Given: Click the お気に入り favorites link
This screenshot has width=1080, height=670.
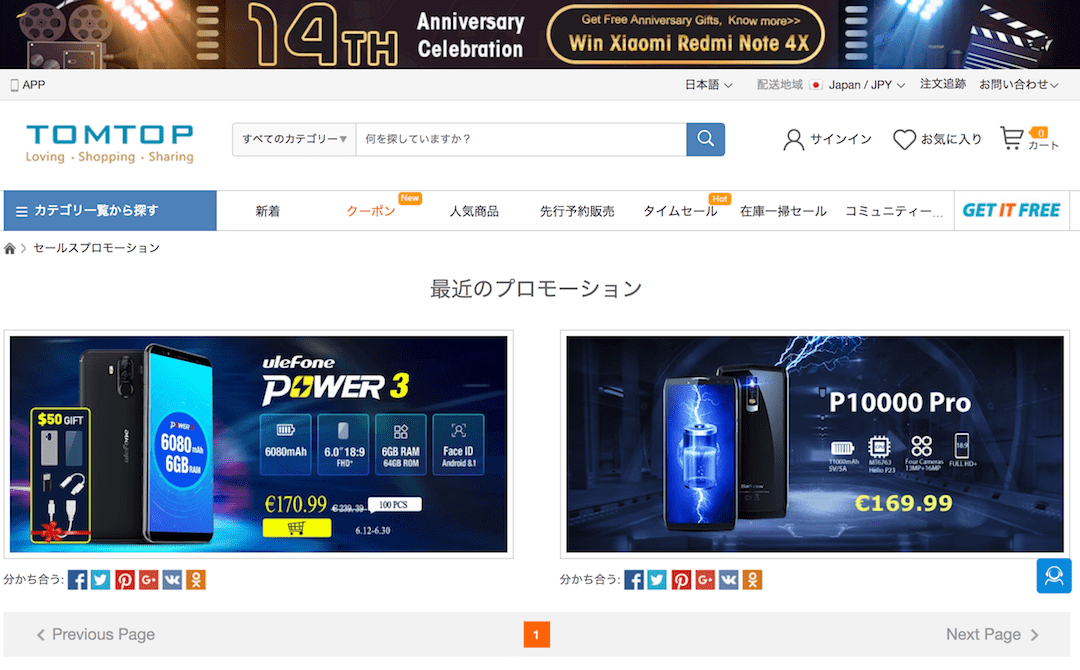Looking at the screenshot, I should 951,139.
